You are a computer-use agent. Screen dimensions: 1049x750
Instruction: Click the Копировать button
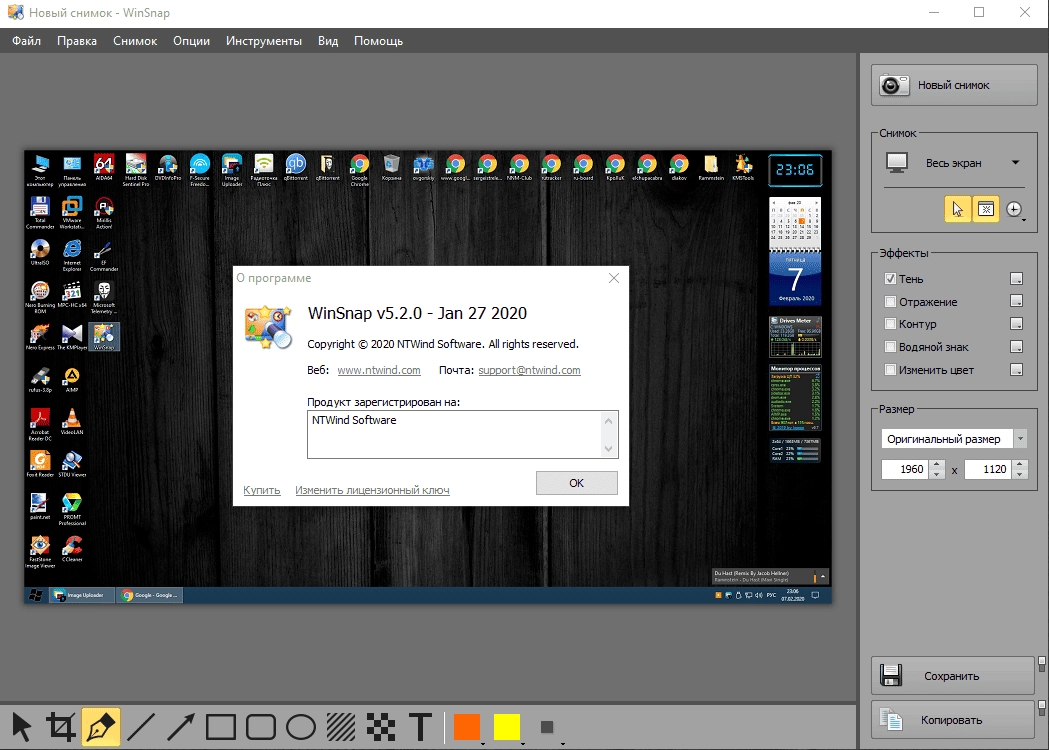coord(953,720)
